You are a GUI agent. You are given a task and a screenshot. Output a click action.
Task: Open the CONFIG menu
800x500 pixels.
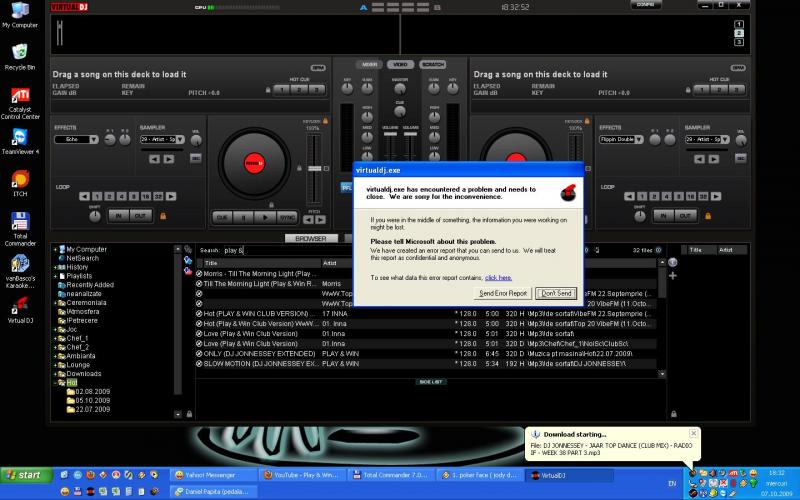pyautogui.click(x=646, y=5)
